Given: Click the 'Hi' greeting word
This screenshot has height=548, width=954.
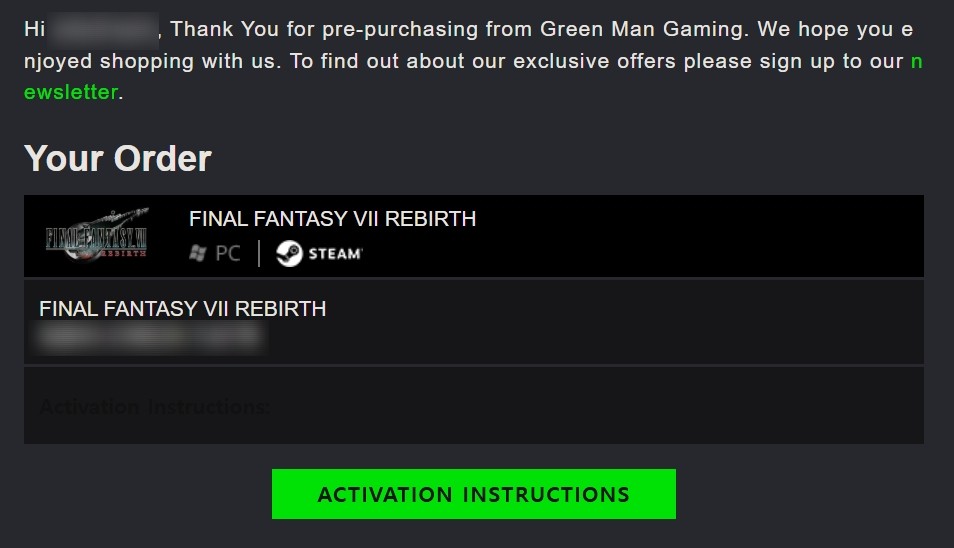Looking at the screenshot, I should pos(34,29).
